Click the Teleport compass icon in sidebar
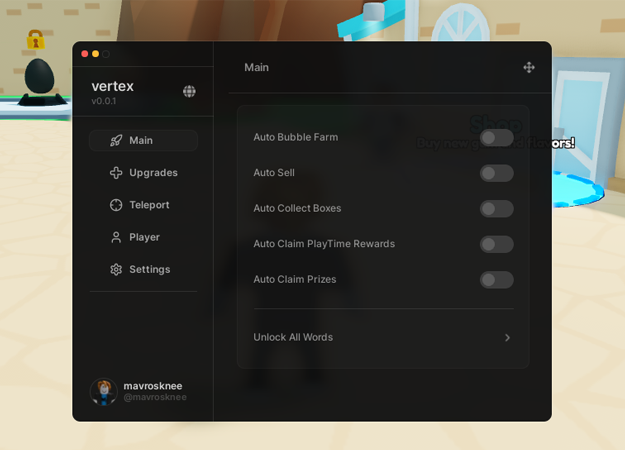 coord(116,205)
